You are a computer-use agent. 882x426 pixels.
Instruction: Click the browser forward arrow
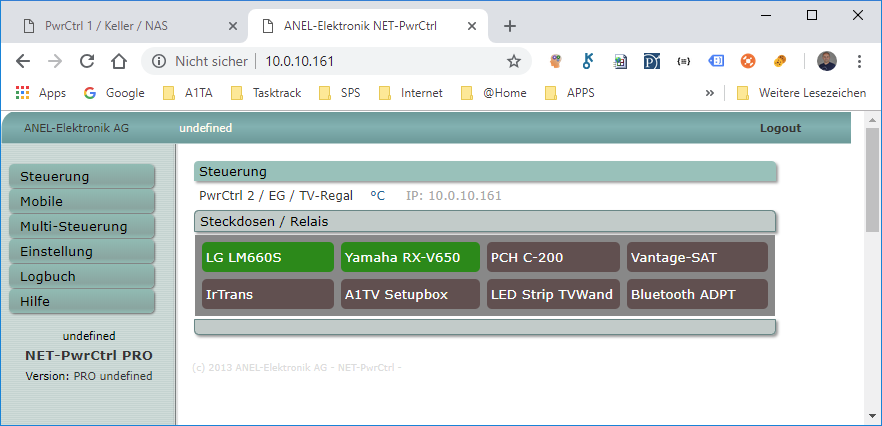click(55, 61)
